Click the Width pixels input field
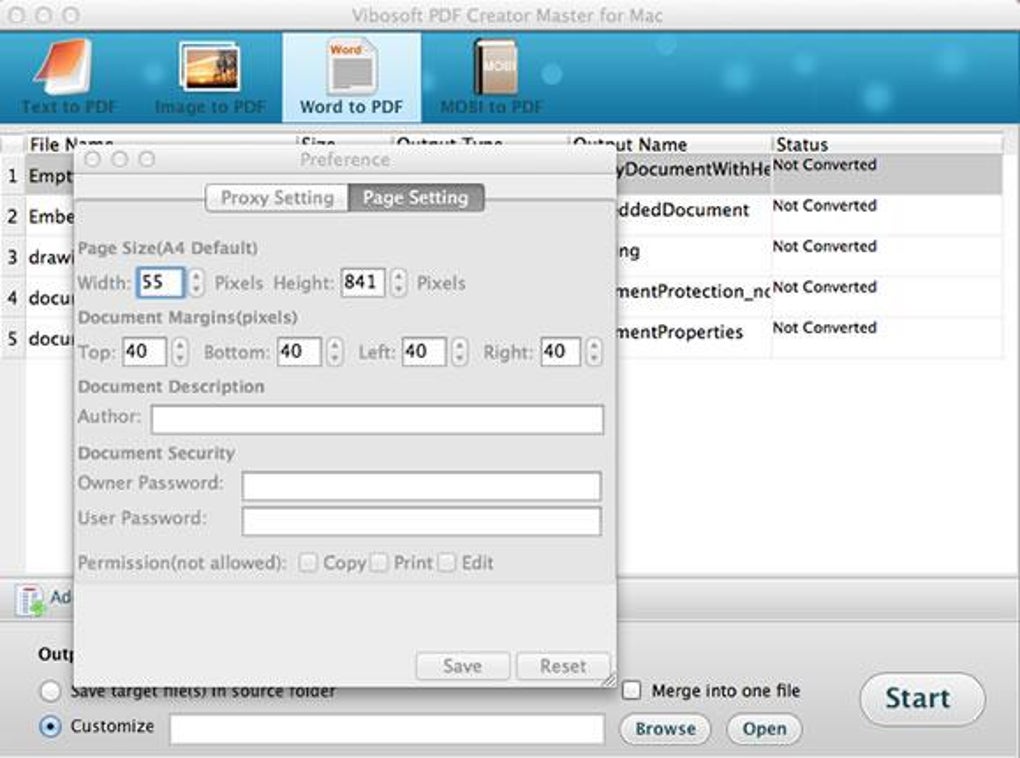The height and width of the screenshot is (758, 1020). tap(161, 282)
